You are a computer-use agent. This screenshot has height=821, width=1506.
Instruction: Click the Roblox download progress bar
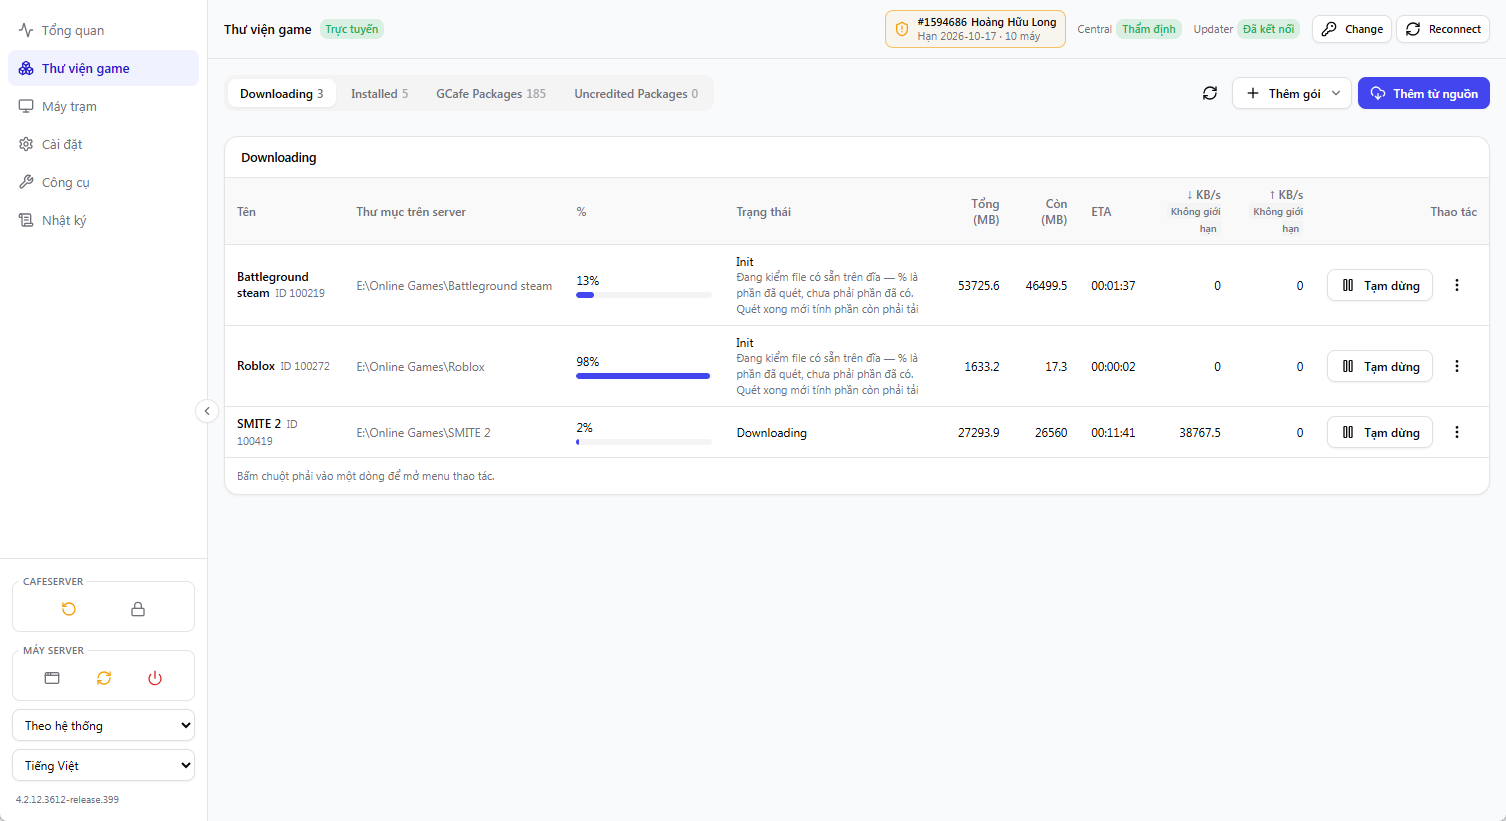[643, 376]
